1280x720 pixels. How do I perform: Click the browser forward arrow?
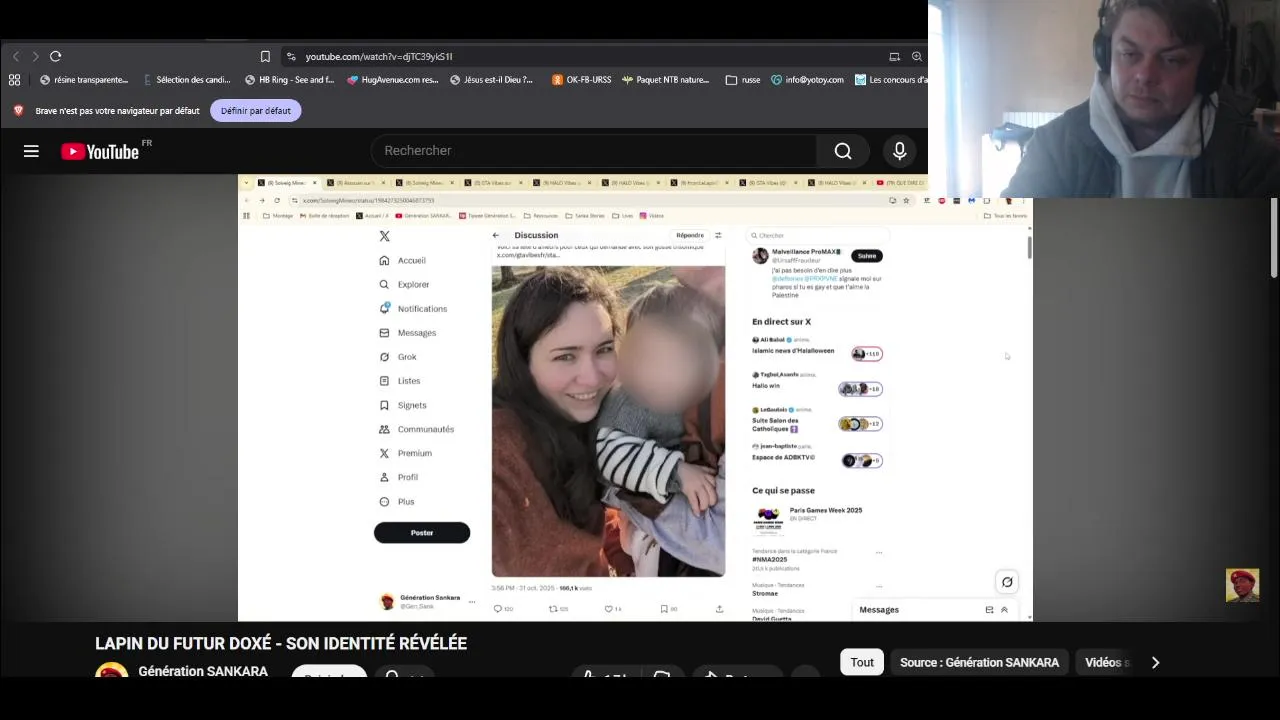coord(35,56)
